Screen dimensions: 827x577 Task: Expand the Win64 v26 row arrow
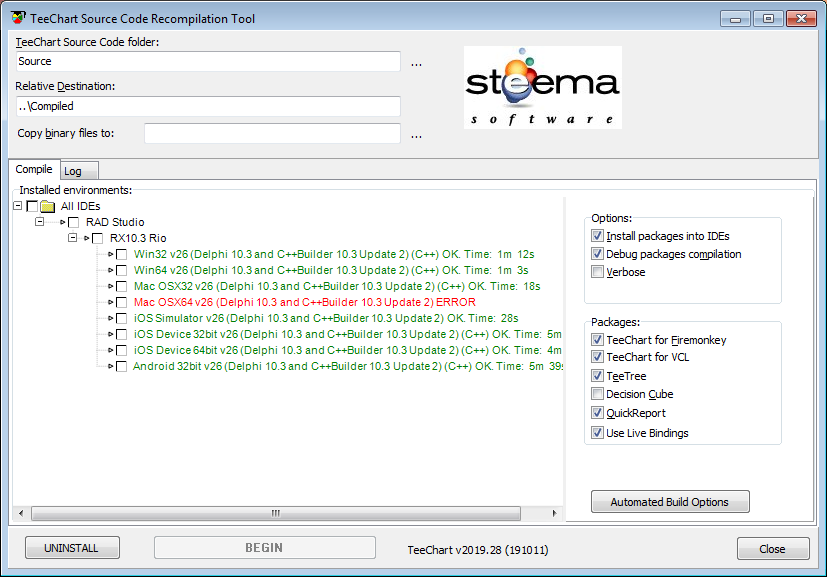[x=110, y=270]
